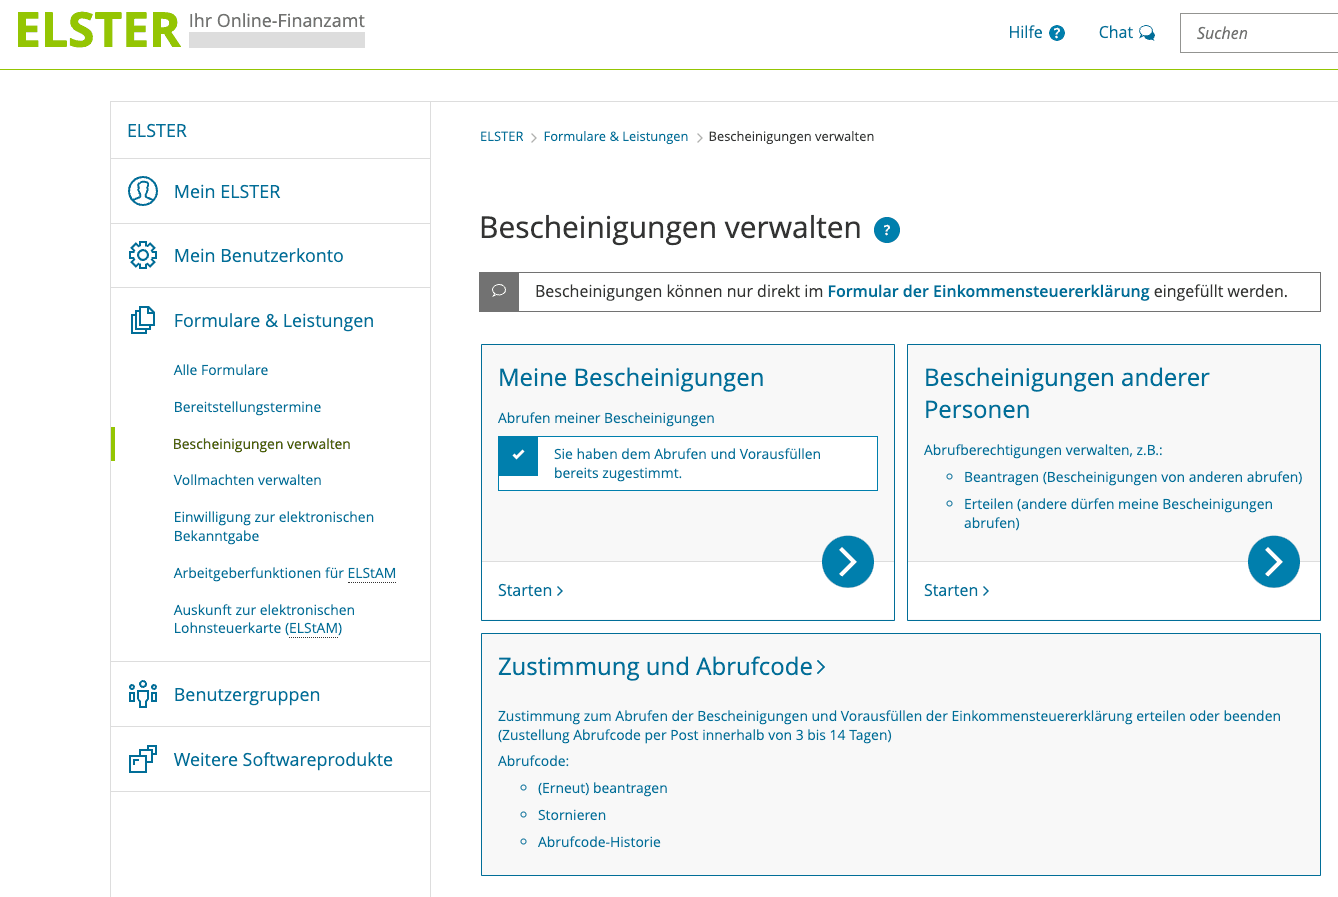Image resolution: width=1338 pixels, height=897 pixels.
Task: Open the Chat speech bubble icon
Action: (x=1147, y=33)
